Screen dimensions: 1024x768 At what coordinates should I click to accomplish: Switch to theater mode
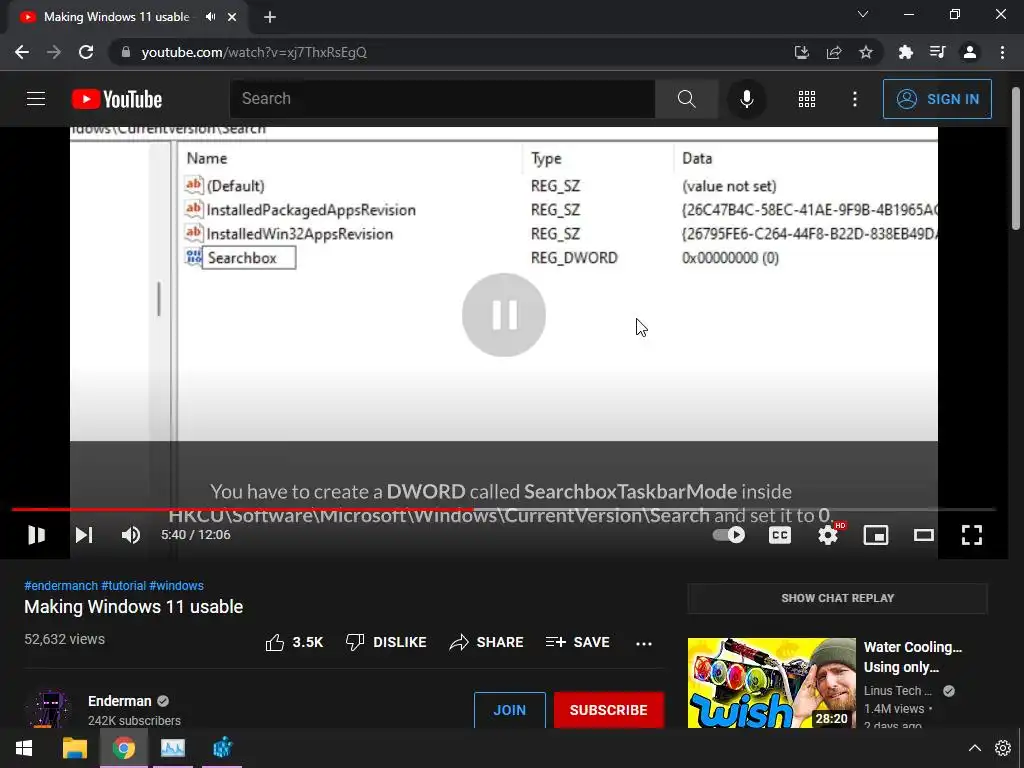(x=923, y=535)
